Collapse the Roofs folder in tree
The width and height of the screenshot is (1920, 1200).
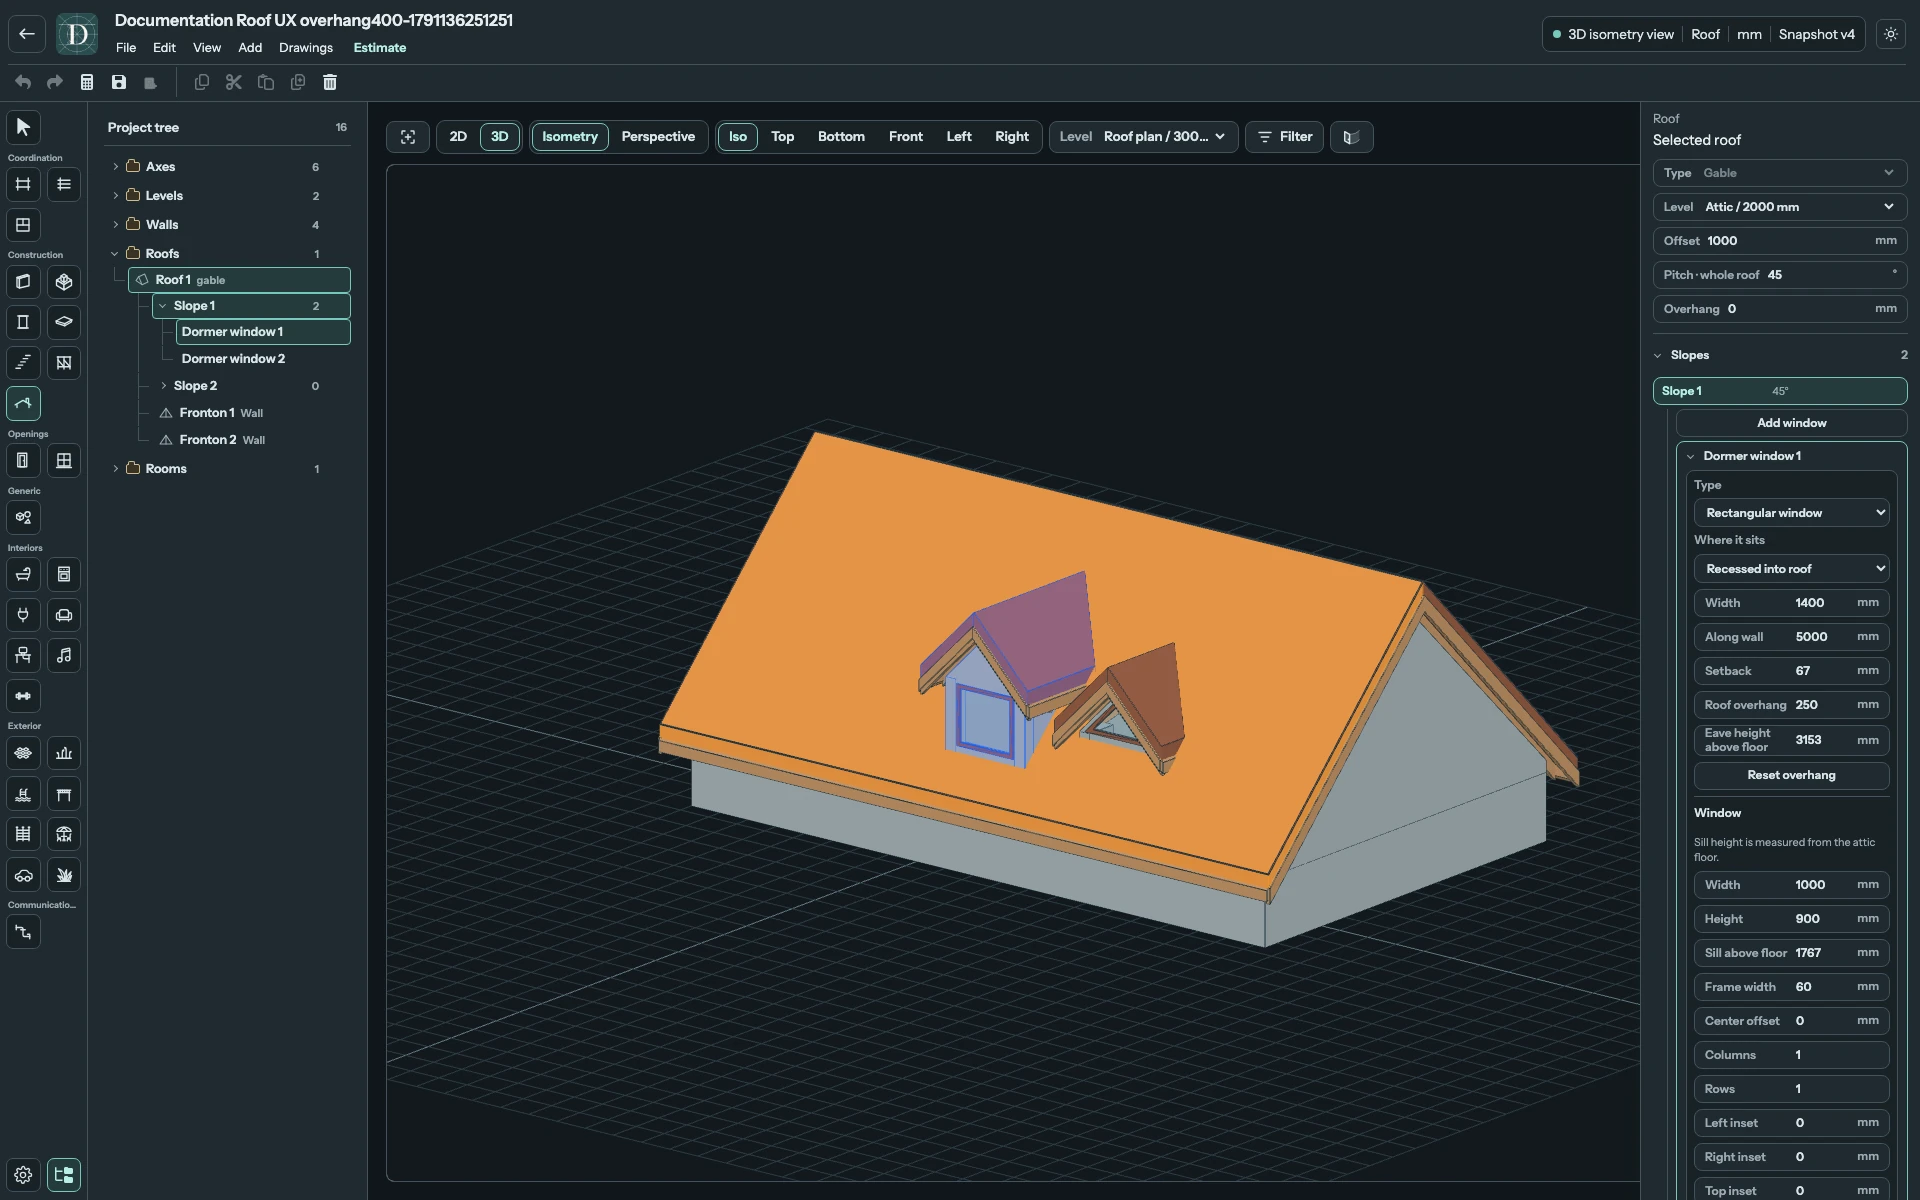pyautogui.click(x=115, y=254)
